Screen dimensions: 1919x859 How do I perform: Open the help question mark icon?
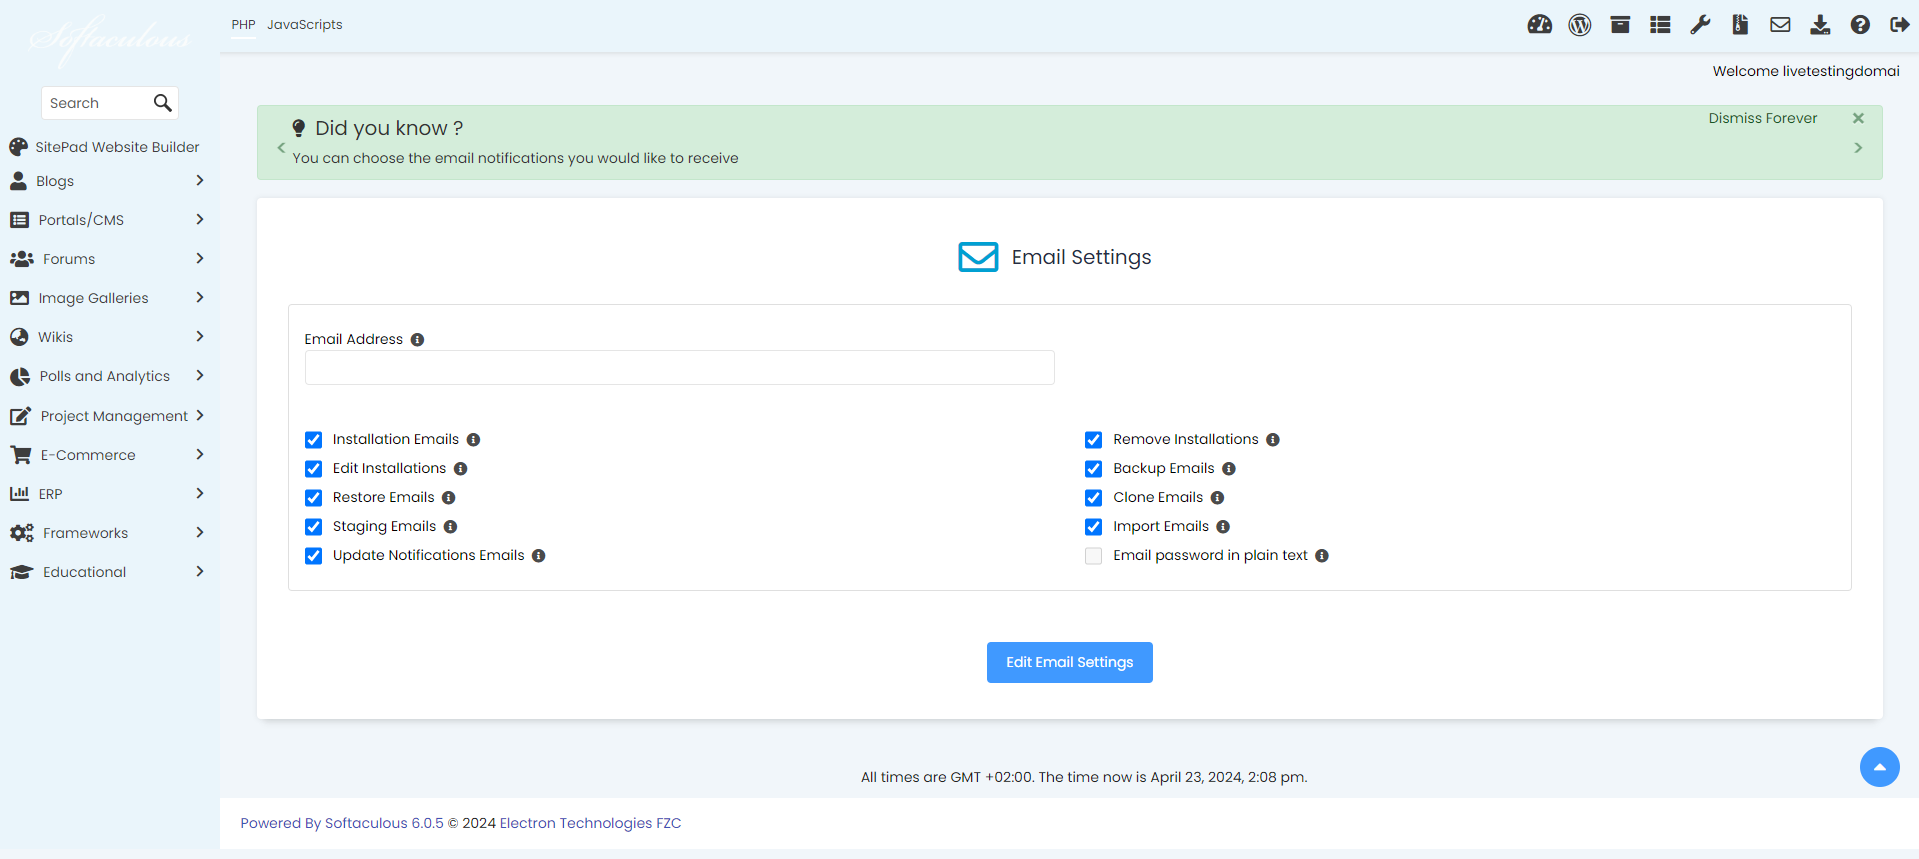[x=1860, y=25]
